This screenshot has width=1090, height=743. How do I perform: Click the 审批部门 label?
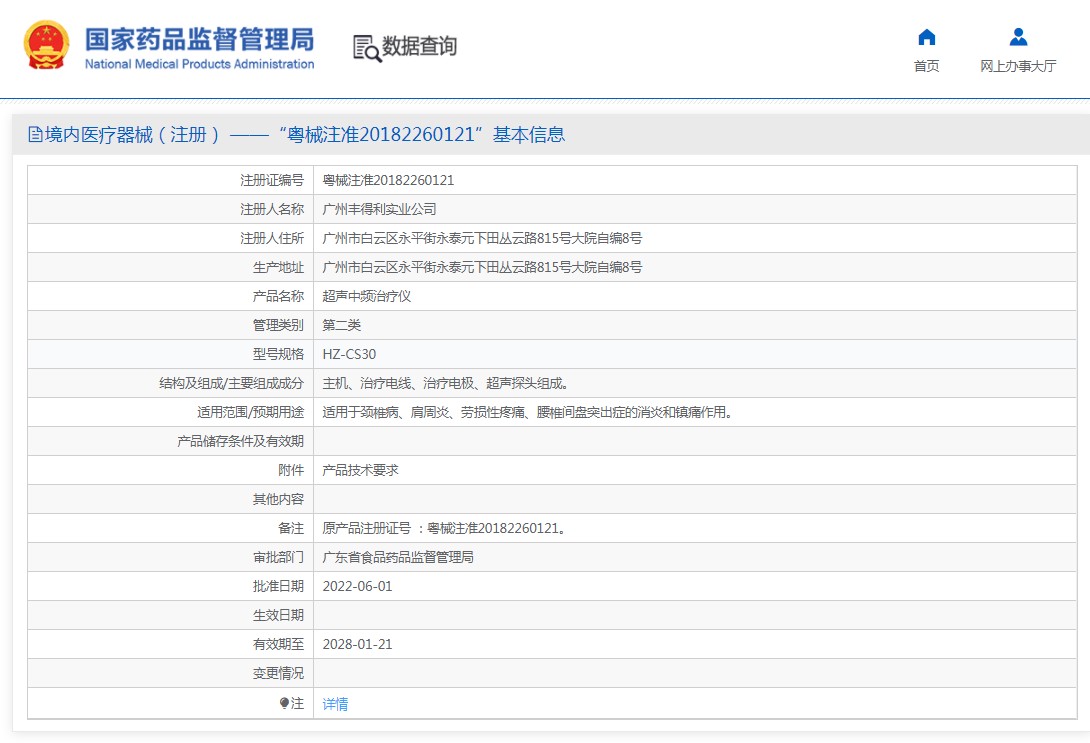(278, 557)
